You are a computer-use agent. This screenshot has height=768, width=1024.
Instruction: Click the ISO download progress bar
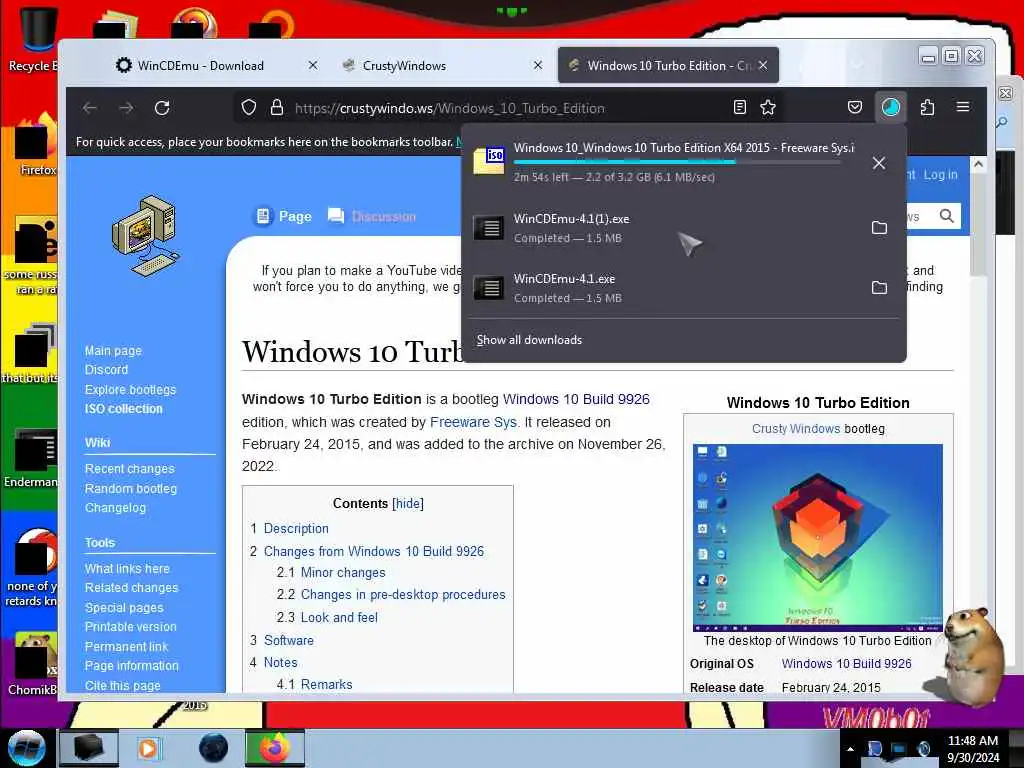click(x=677, y=162)
